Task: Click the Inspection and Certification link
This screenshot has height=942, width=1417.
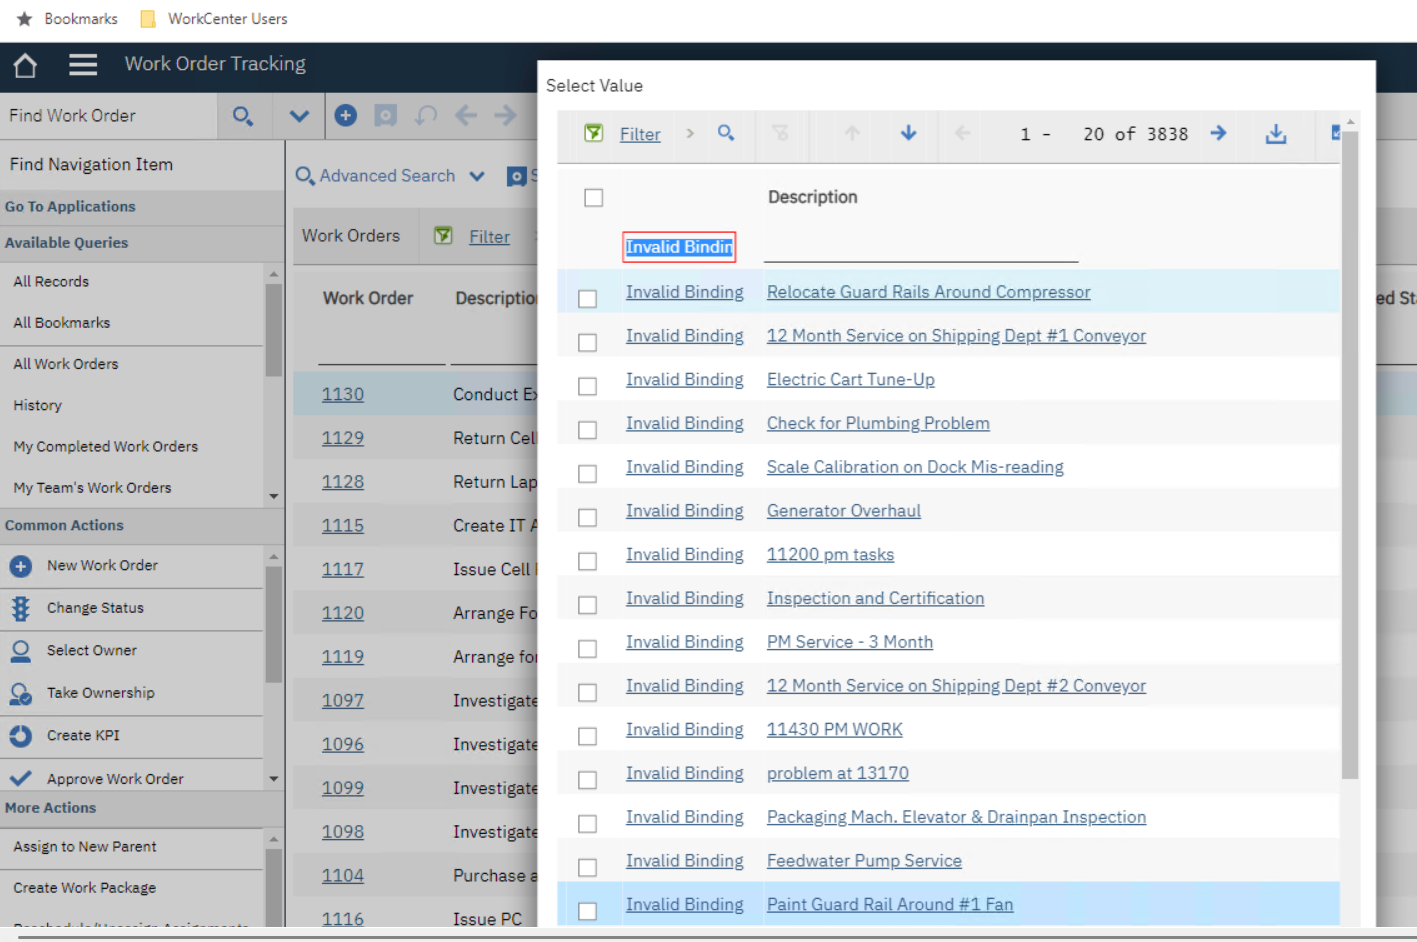Action: tap(874, 598)
